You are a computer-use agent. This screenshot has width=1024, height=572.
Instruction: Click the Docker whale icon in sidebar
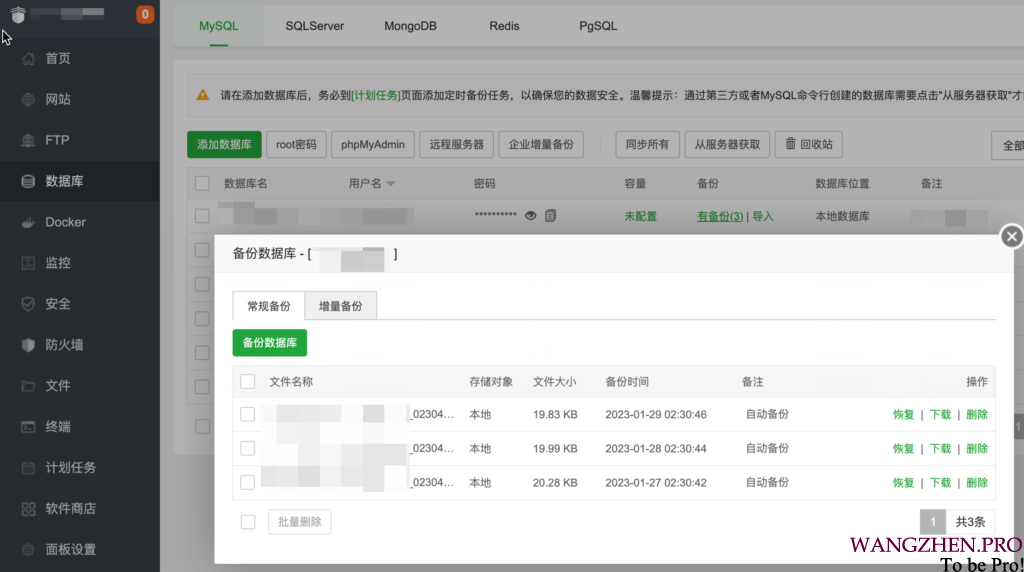[28, 222]
